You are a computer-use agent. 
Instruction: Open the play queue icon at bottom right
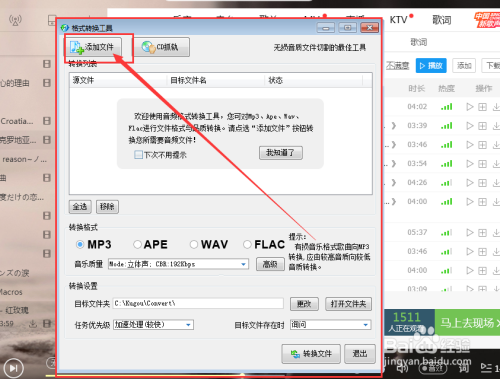pyautogui.click(x=486, y=368)
